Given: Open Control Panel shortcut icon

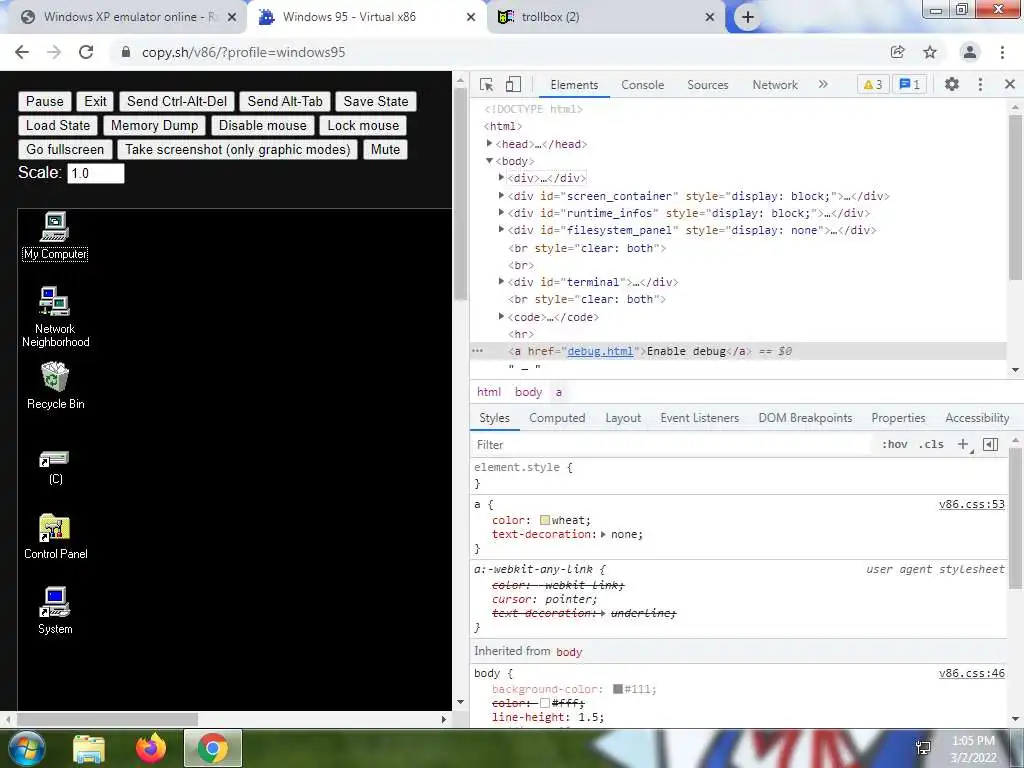Looking at the screenshot, I should pyautogui.click(x=55, y=536).
